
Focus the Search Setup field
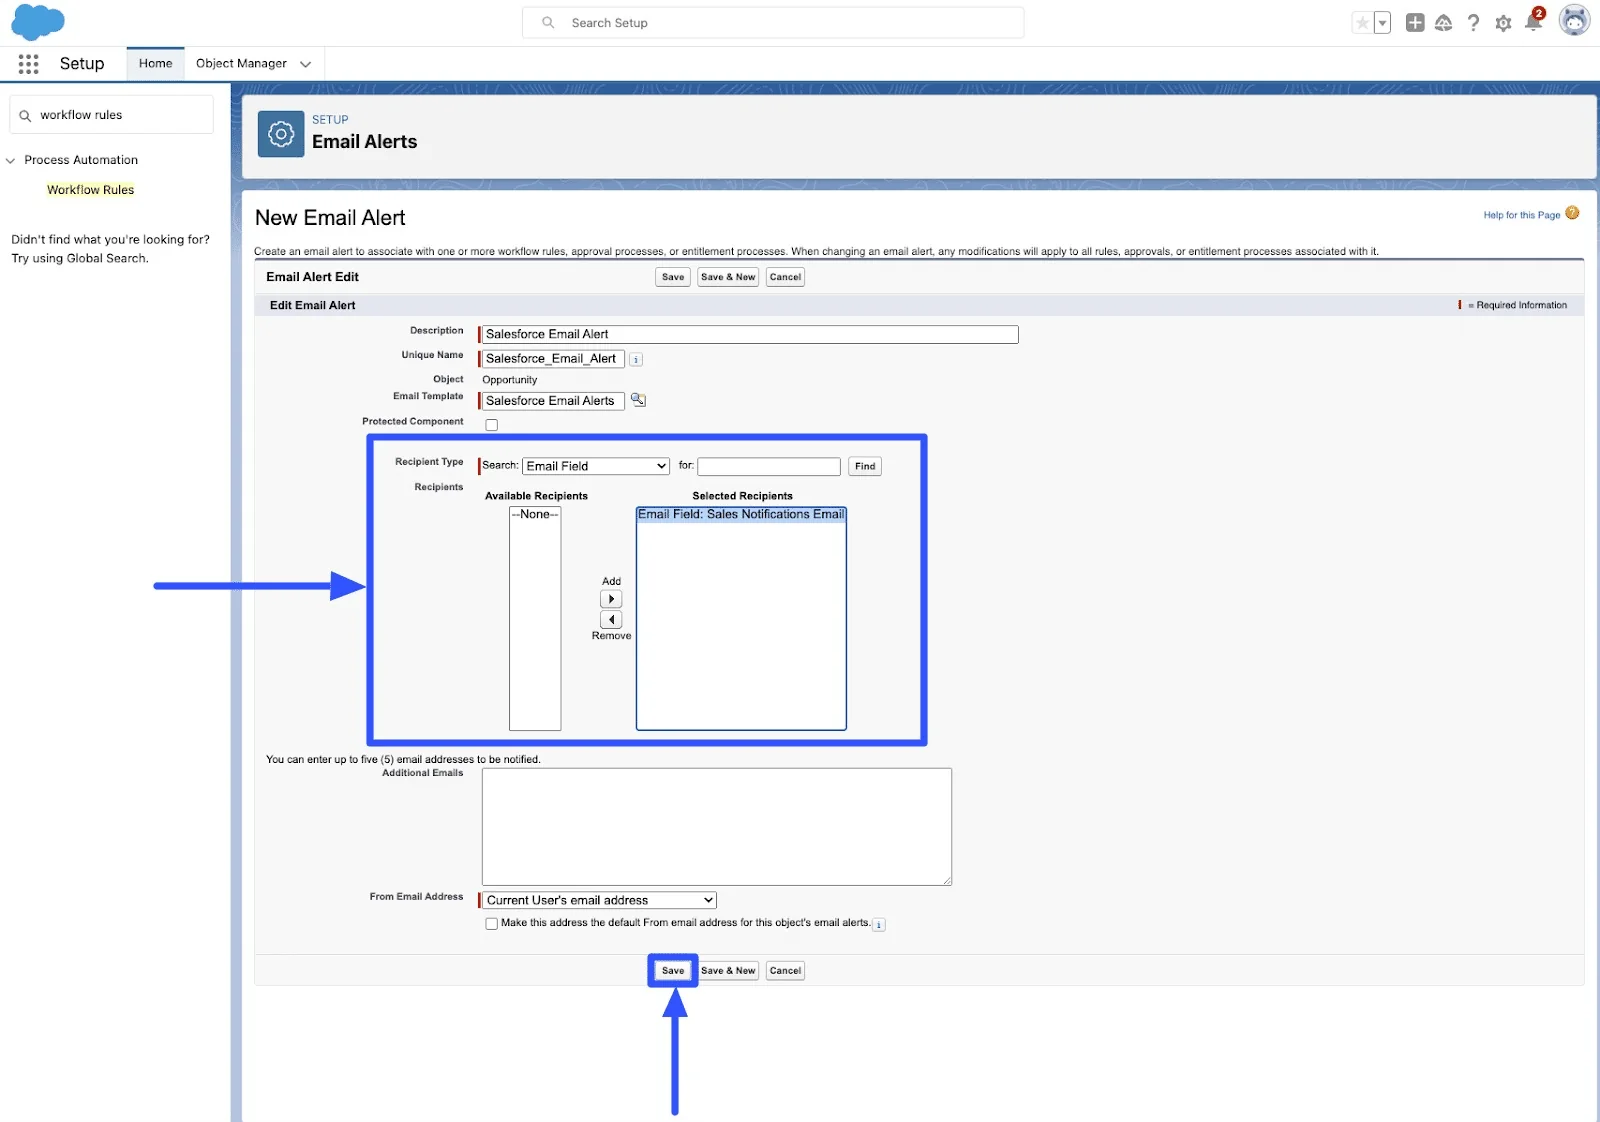coord(773,23)
